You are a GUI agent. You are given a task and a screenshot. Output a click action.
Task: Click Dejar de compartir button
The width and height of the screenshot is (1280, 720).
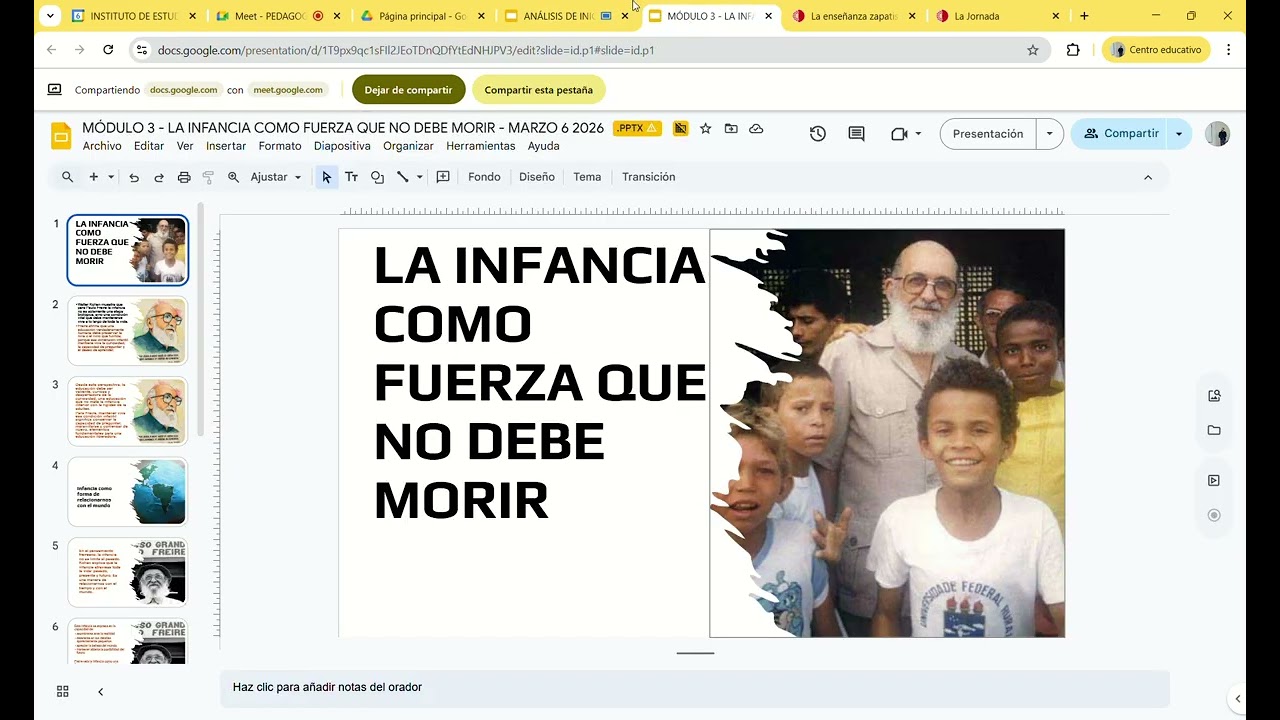408,90
